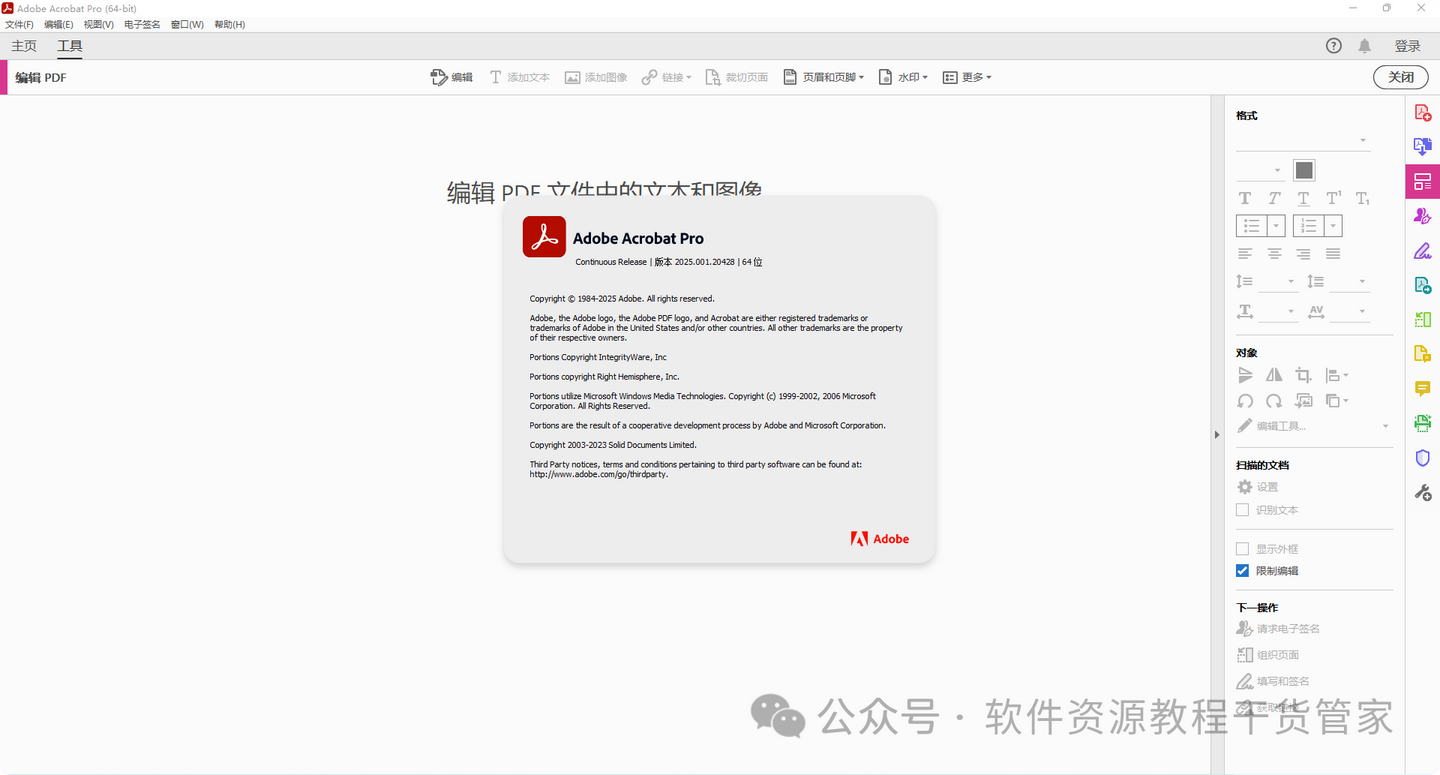Viewport: 1440px width, 775px height.
Task: Open 更多 toolbar menu
Action: pyautogui.click(x=967, y=77)
